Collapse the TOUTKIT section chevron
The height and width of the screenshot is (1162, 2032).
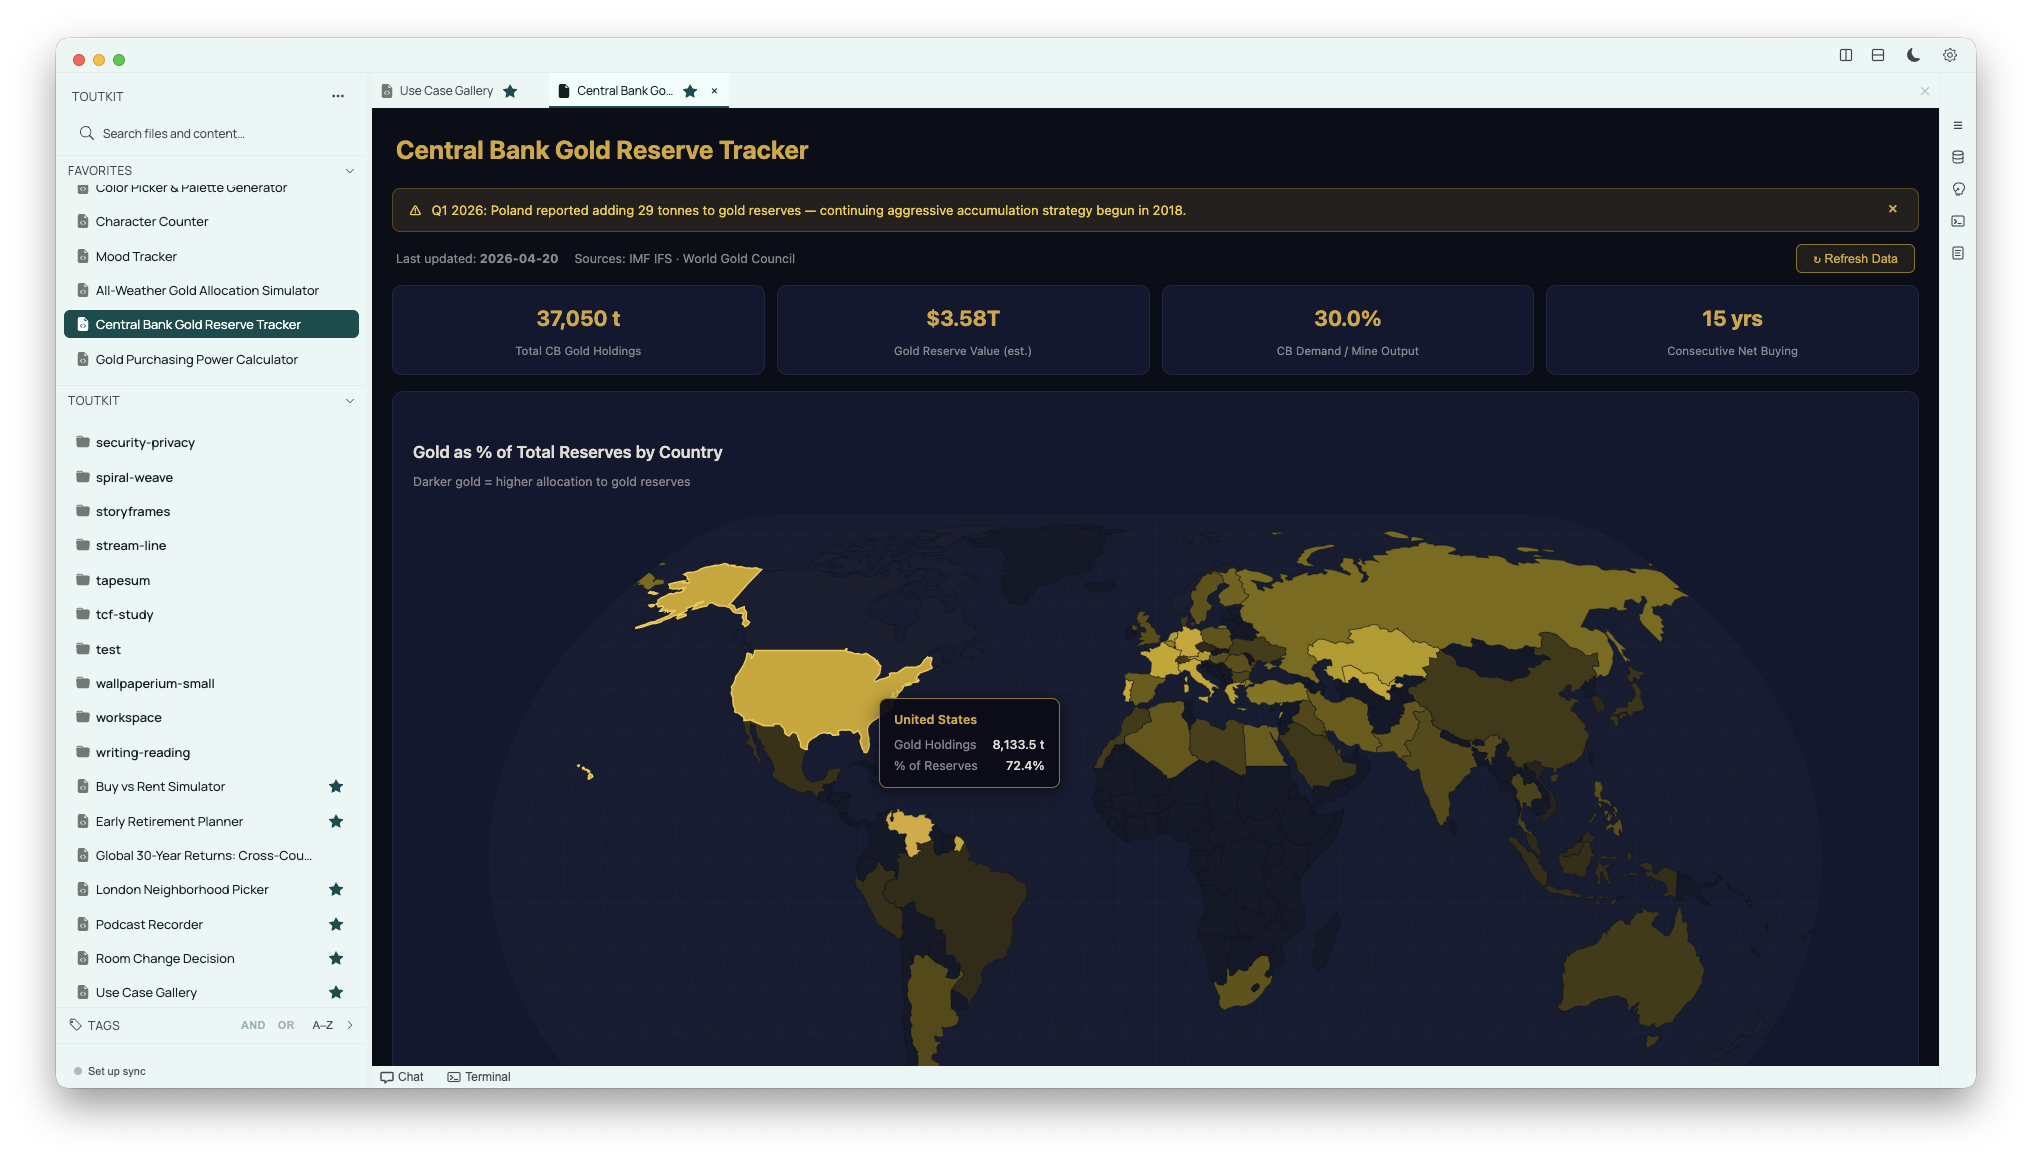(x=350, y=401)
